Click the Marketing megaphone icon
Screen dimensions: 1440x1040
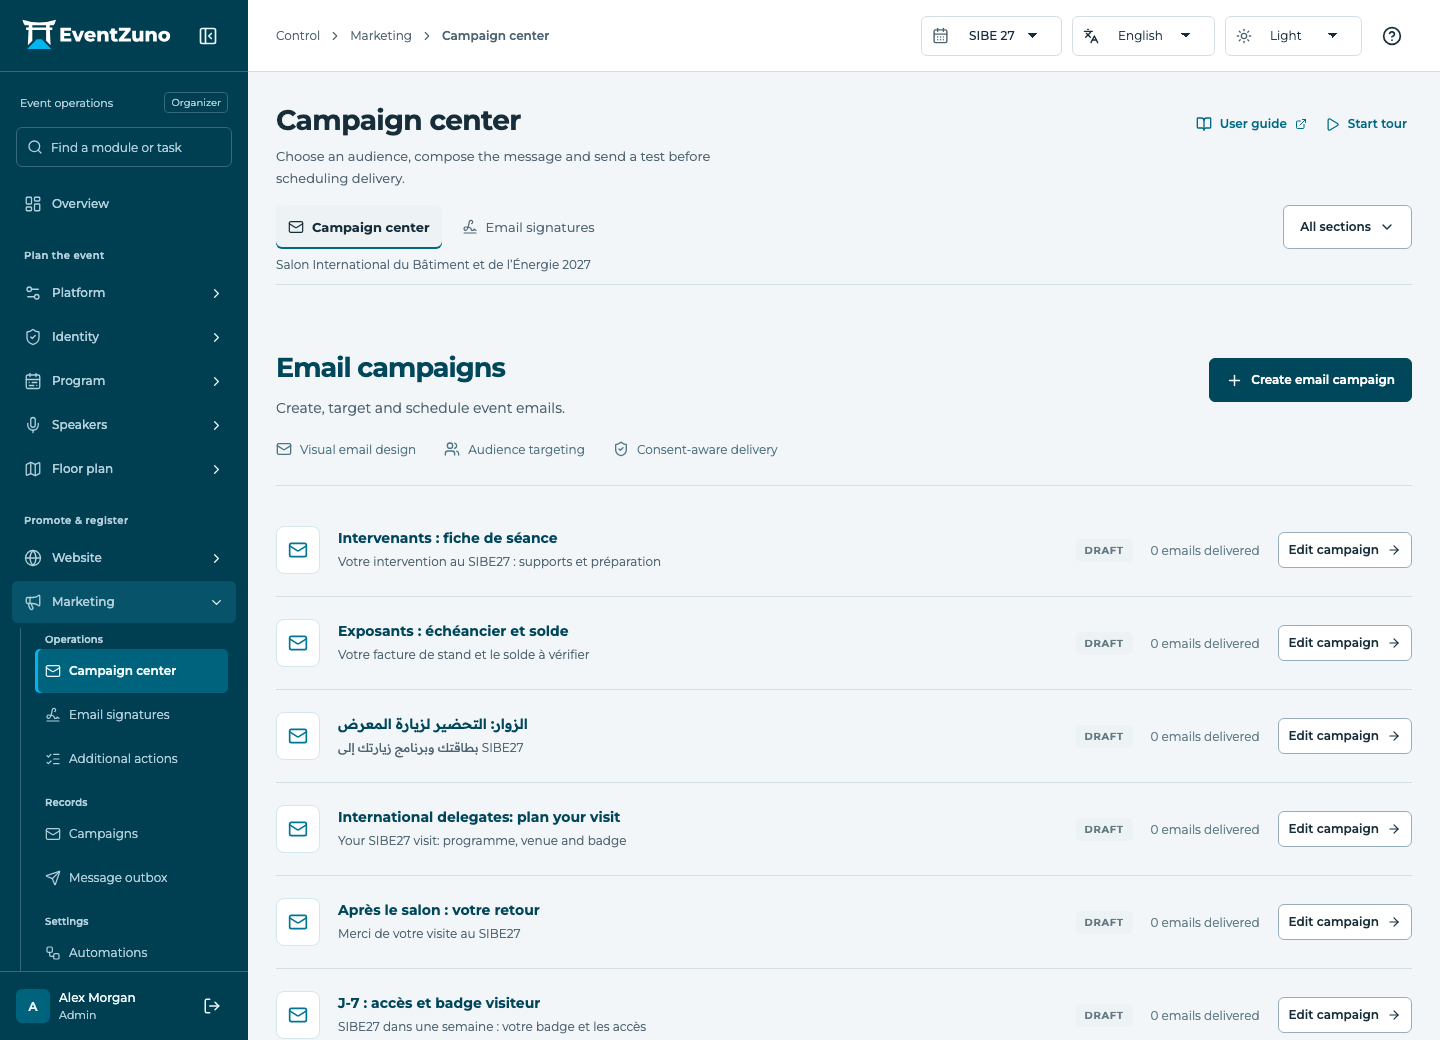pos(33,602)
